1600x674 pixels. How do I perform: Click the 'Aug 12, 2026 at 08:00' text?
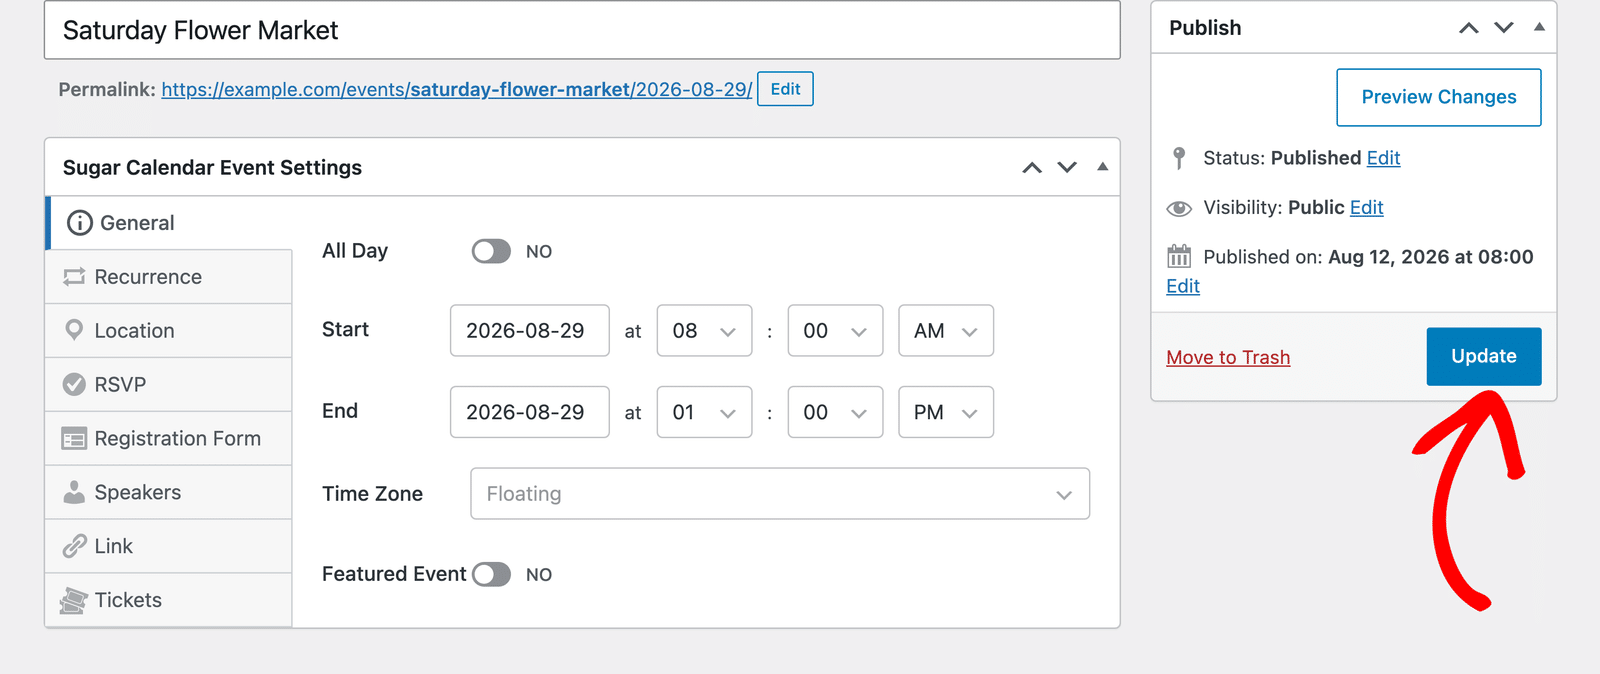[x=1431, y=257]
